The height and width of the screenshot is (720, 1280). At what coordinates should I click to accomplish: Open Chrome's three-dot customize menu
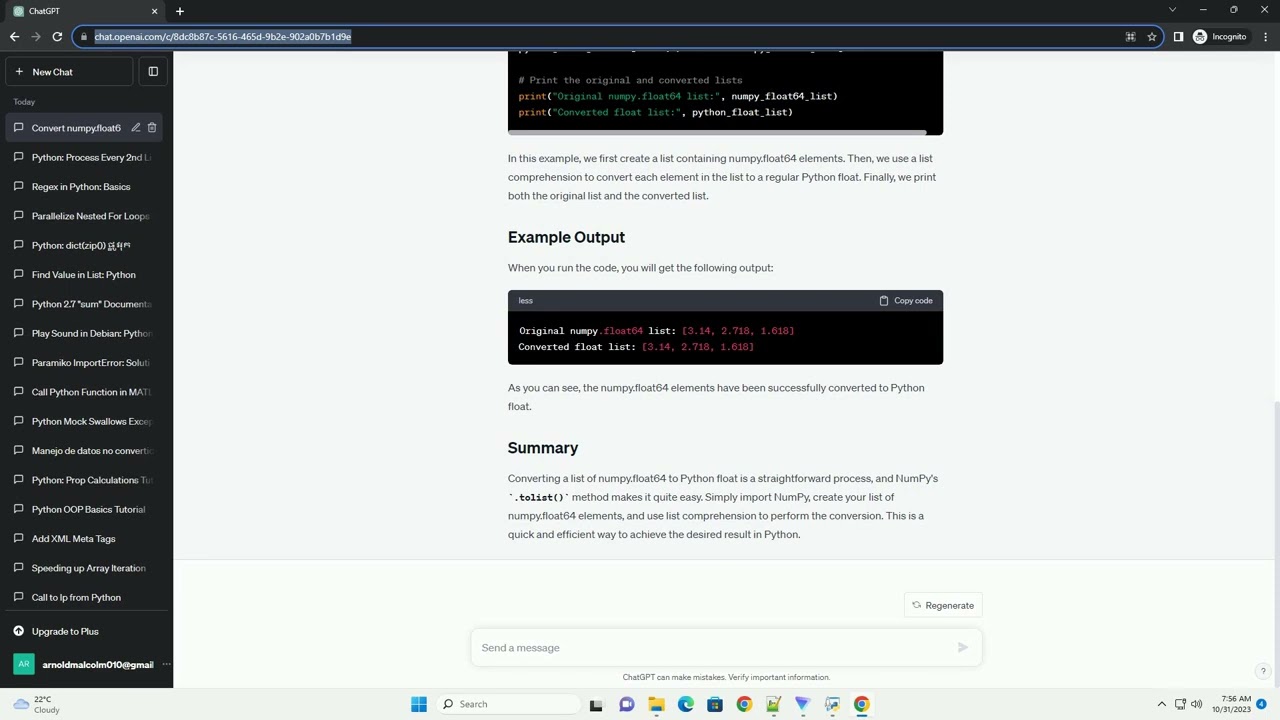(1265, 37)
